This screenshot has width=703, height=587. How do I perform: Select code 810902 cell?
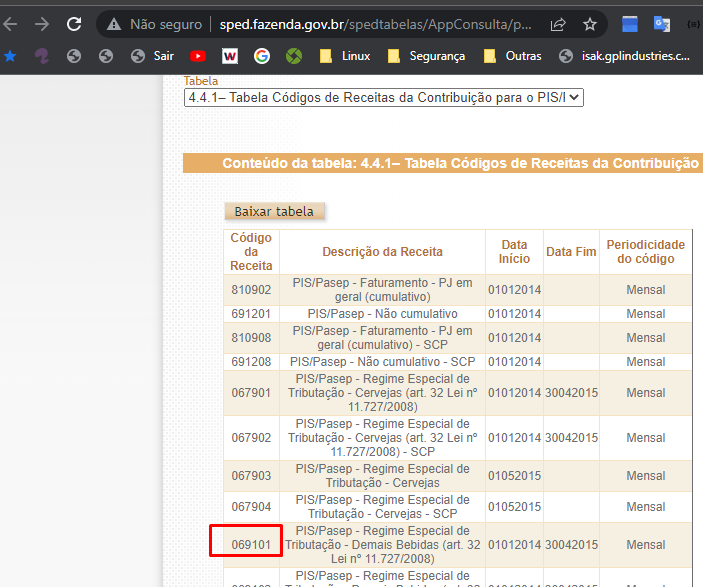(x=251, y=290)
